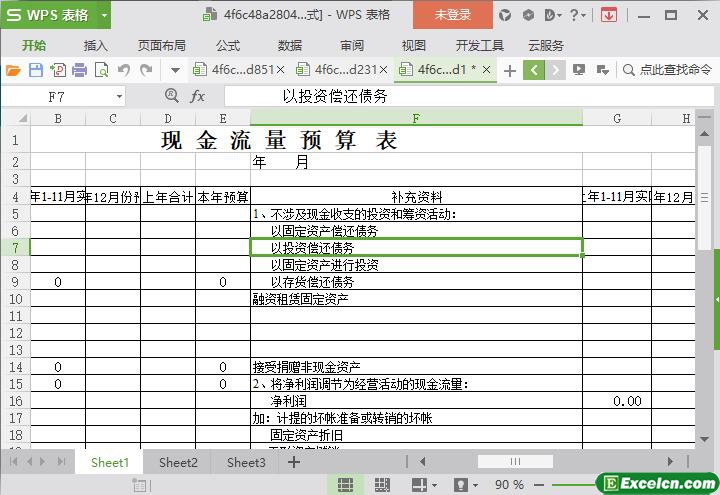Viewport: 720px width, 495px height.
Task: Switch to normal view icon in status bar
Action: pos(345,484)
